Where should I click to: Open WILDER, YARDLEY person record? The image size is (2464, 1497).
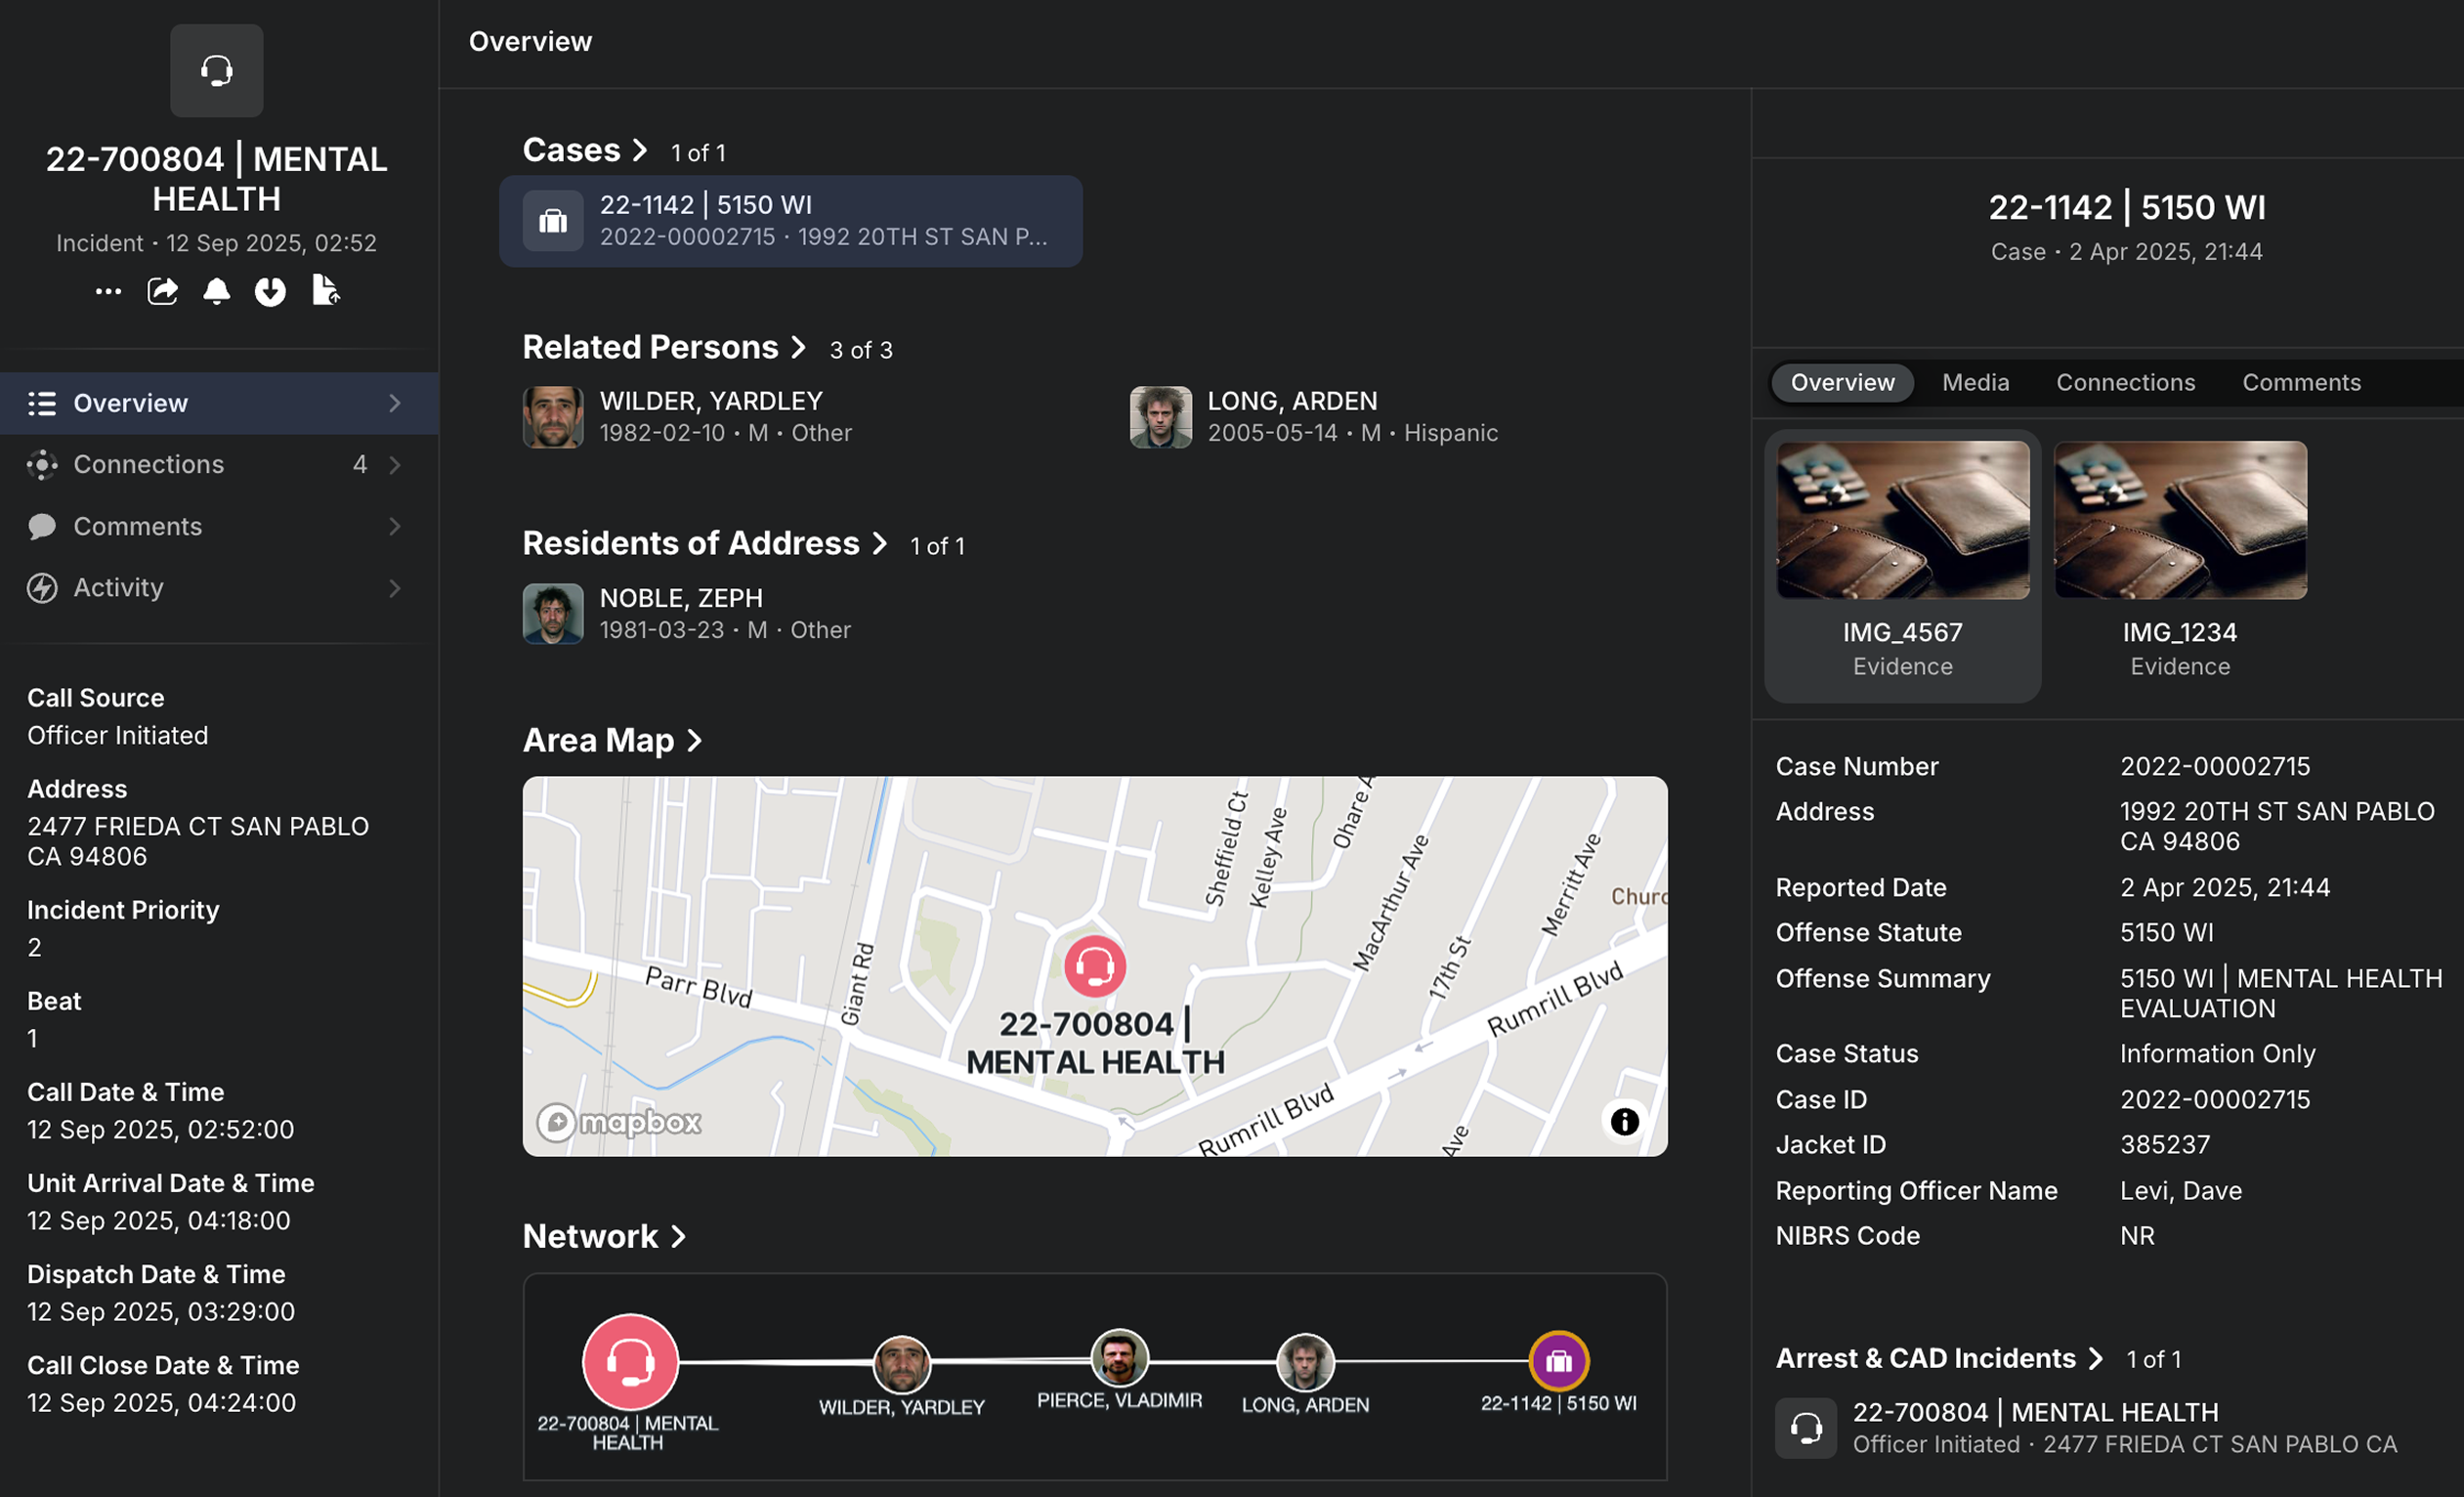pos(710,401)
